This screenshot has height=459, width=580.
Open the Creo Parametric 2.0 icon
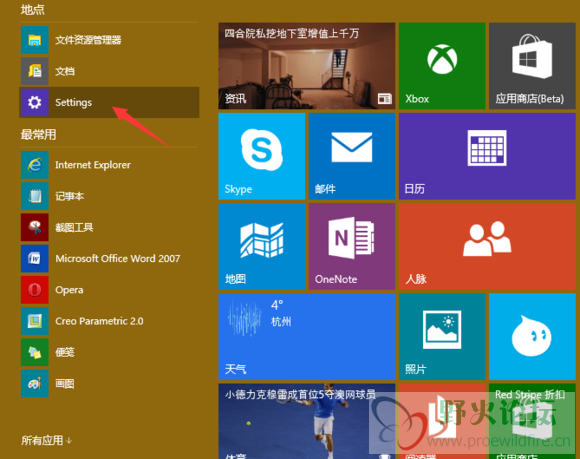[34, 321]
